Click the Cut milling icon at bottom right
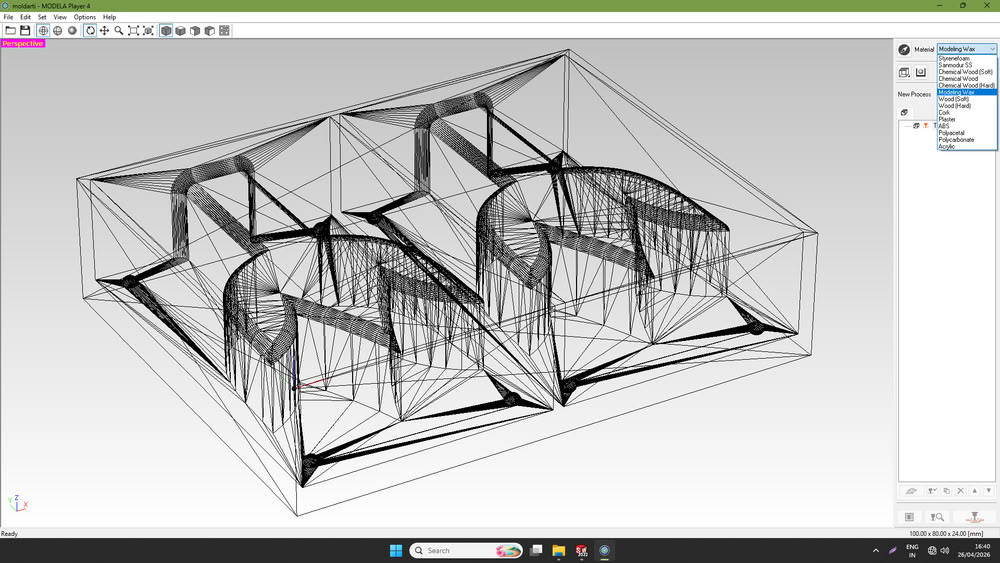The height and width of the screenshot is (563, 1000). point(974,517)
